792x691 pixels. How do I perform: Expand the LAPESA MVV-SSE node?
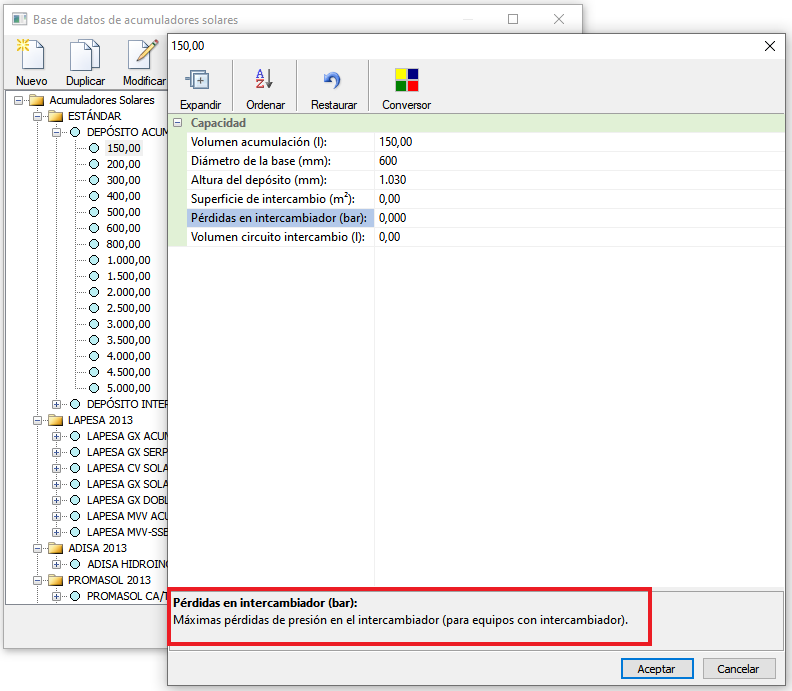point(57,532)
